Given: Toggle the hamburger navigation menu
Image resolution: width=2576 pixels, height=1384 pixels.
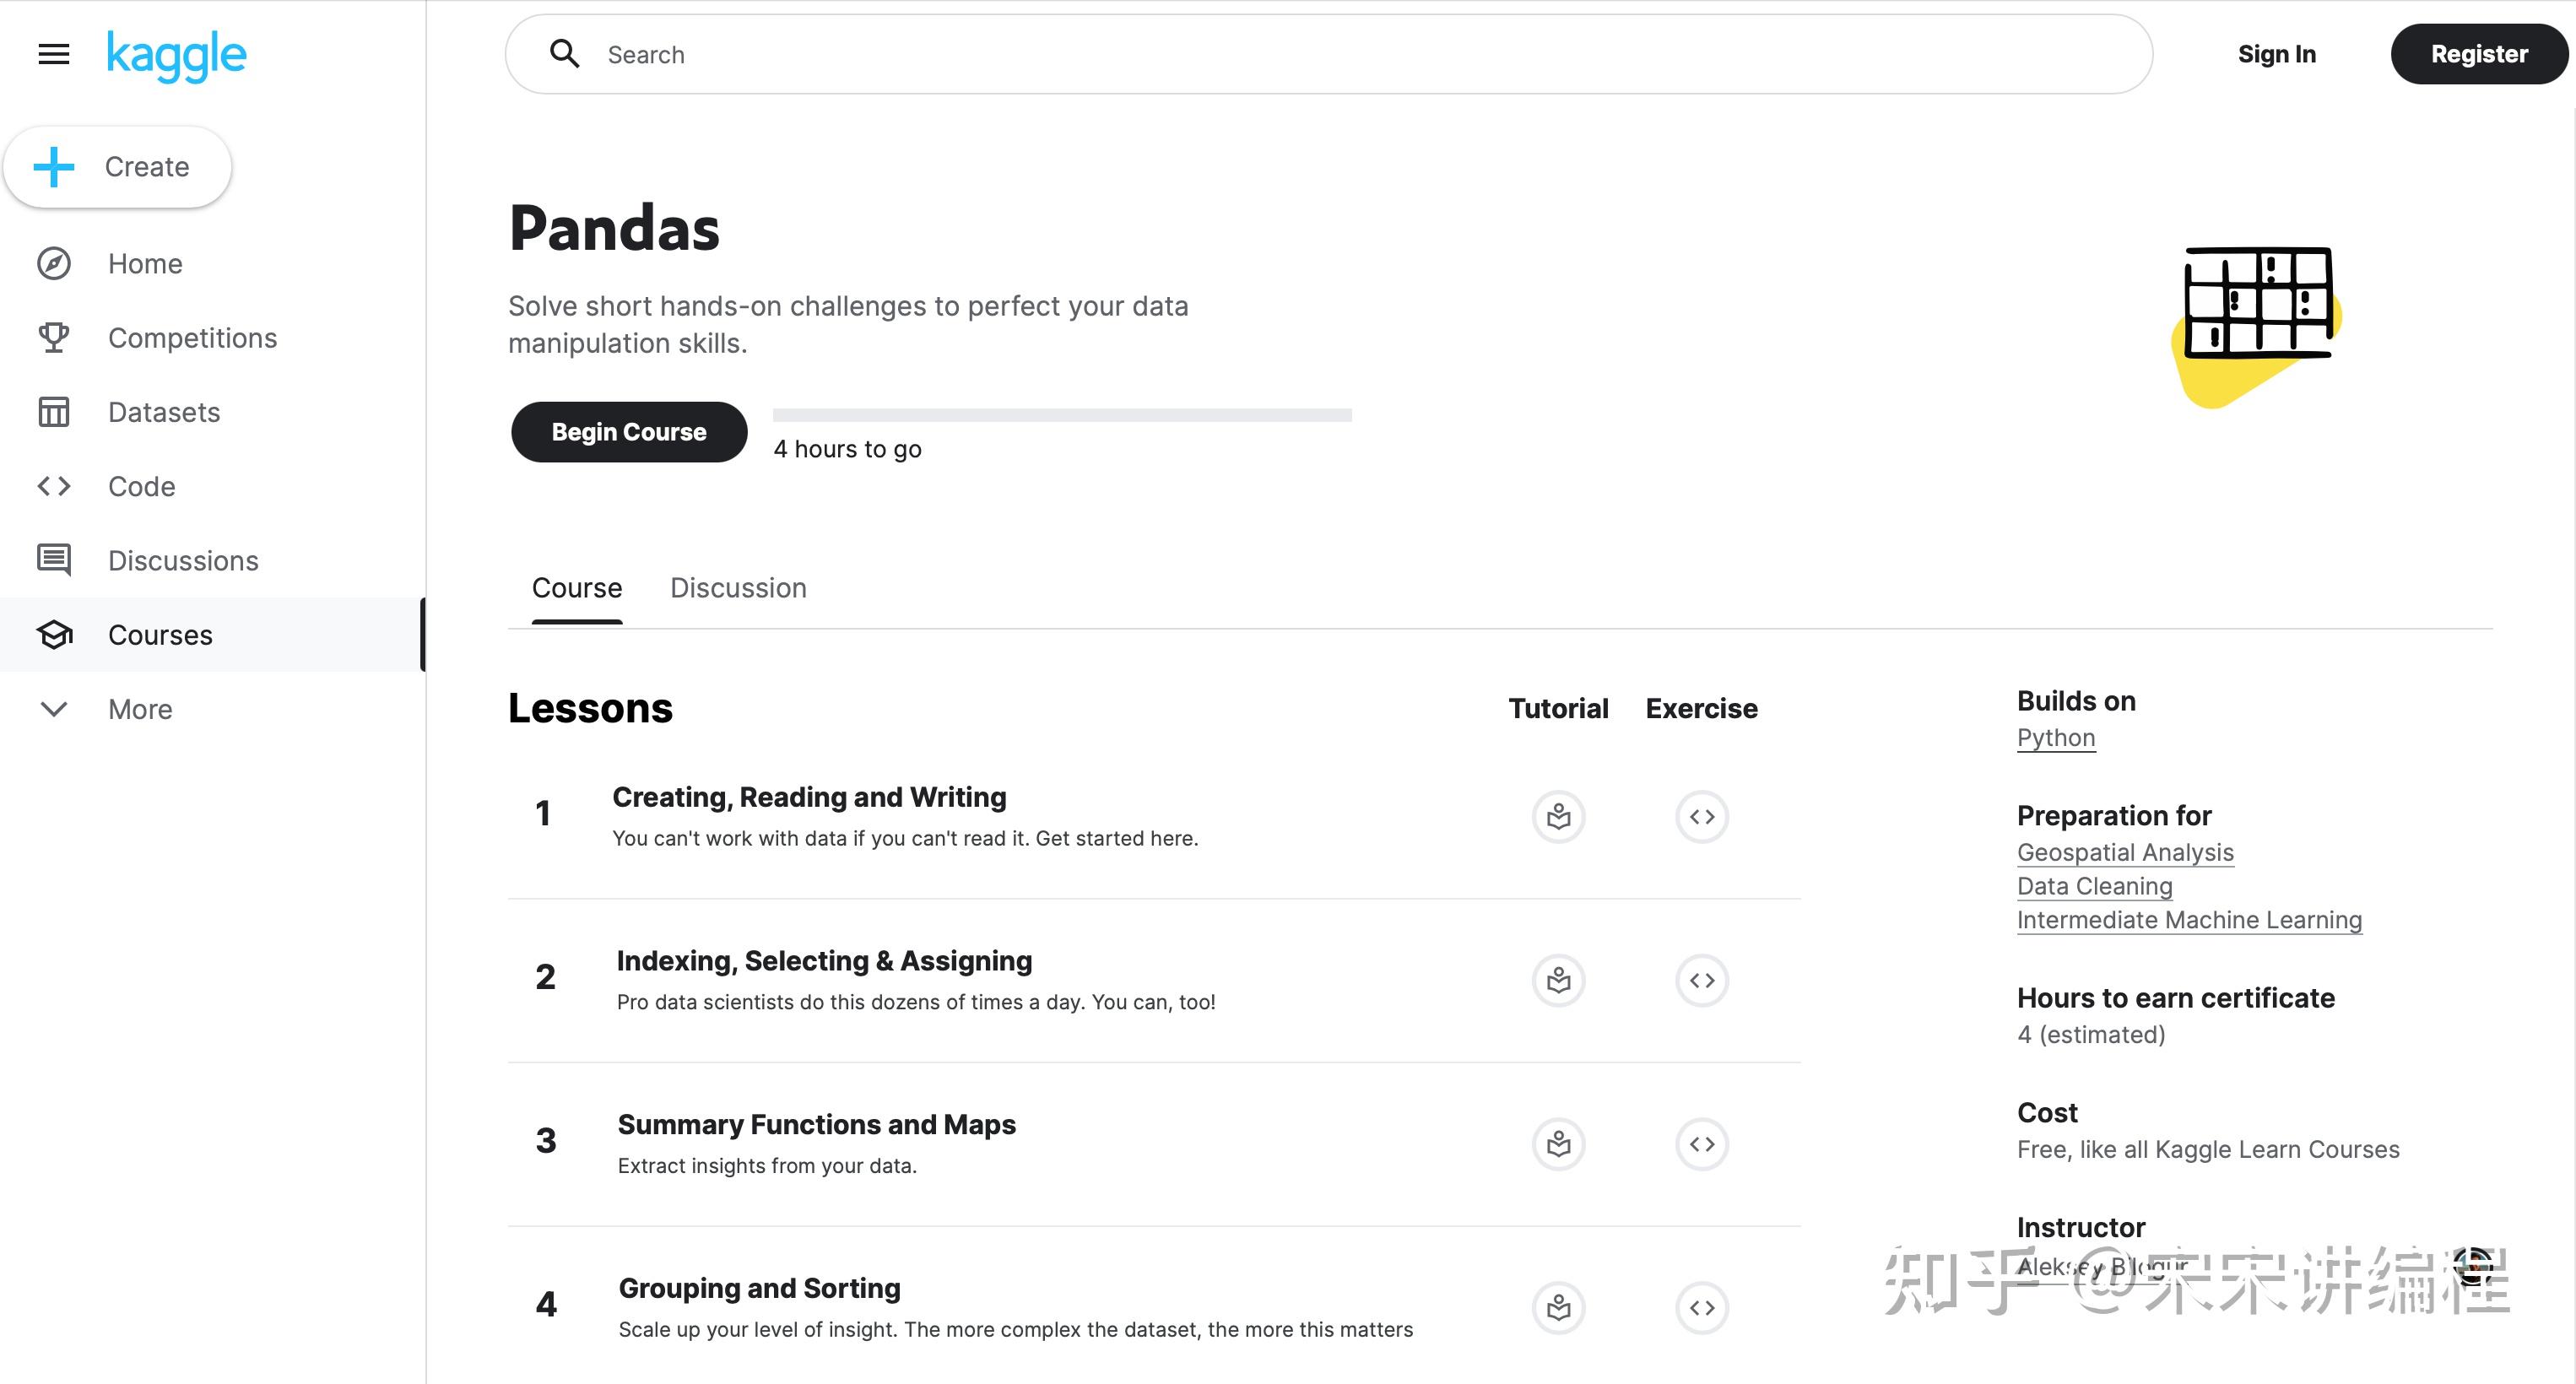Looking at the screenshot, I should click(x=54, y=54).
